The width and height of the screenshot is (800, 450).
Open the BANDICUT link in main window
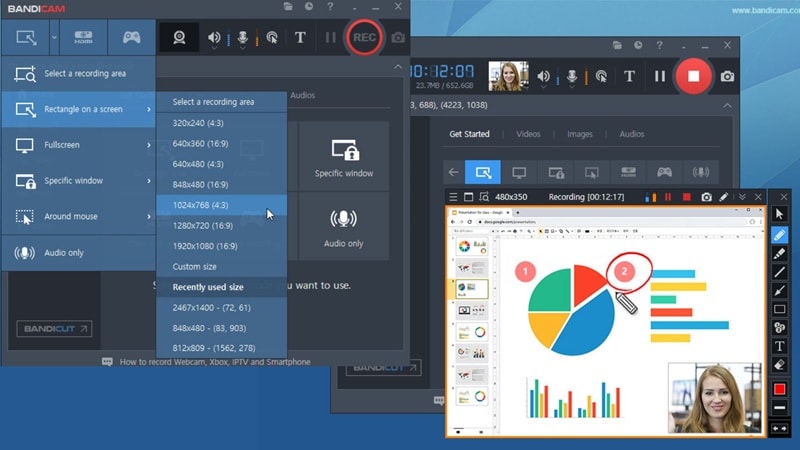[x=54, y=329]
